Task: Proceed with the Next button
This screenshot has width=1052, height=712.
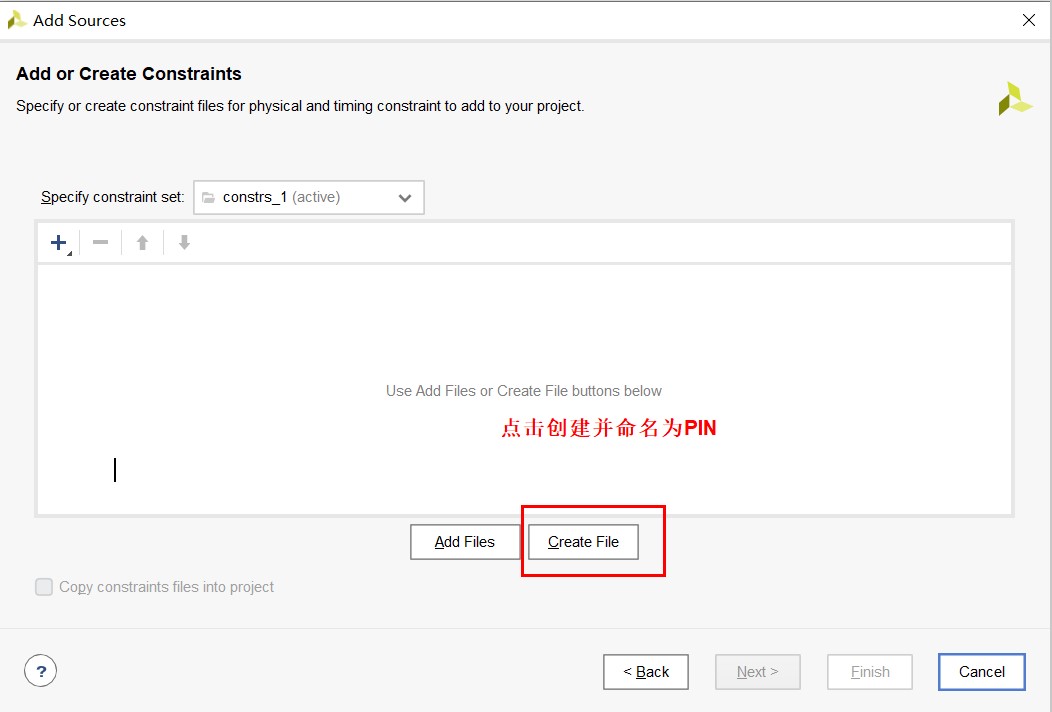Action: pos(757,672)
